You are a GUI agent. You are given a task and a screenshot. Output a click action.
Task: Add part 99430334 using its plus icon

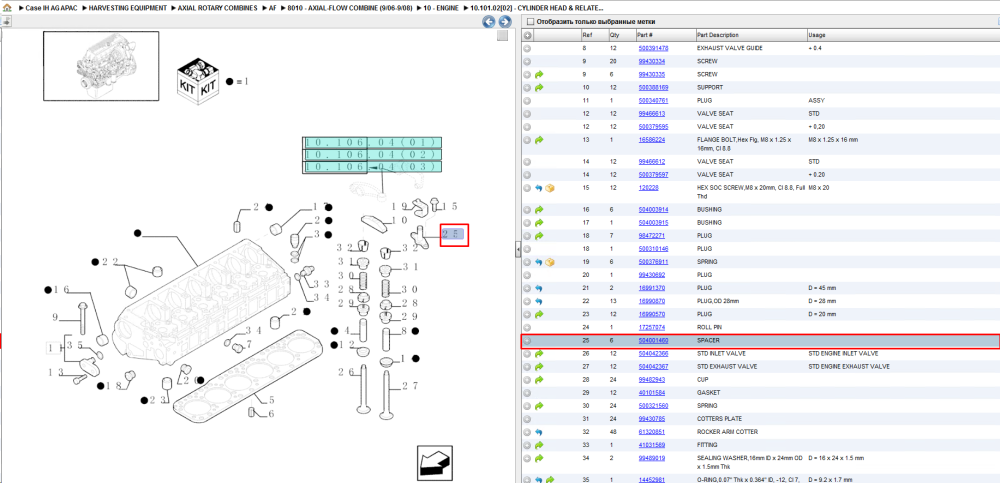click(x=527, y=61)
